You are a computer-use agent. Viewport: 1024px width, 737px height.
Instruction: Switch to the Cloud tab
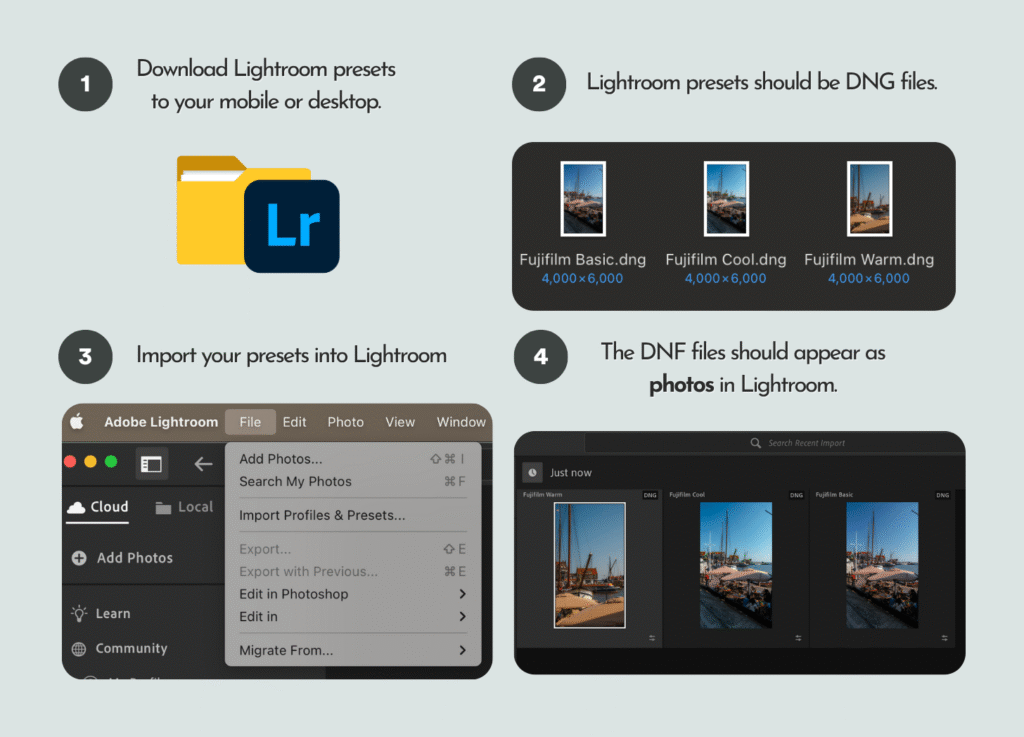point(98,507)
